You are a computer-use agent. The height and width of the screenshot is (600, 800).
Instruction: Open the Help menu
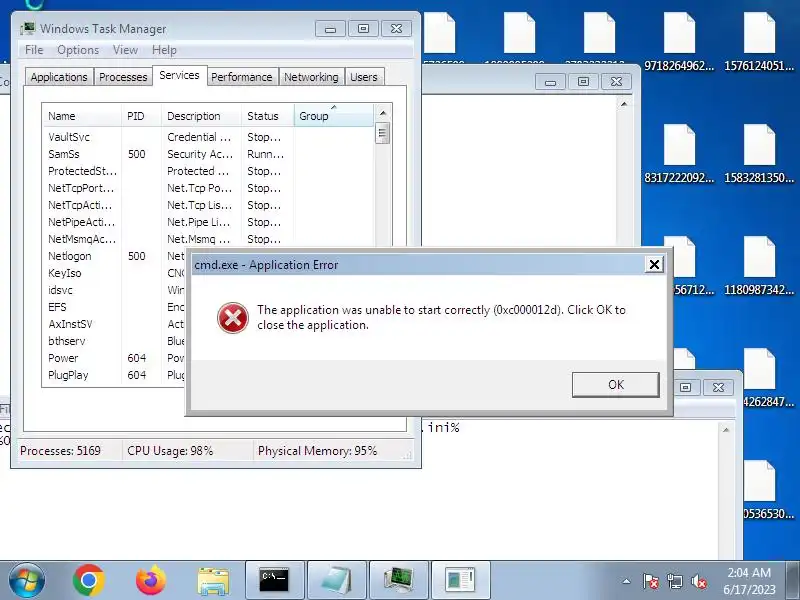(164, 50)
